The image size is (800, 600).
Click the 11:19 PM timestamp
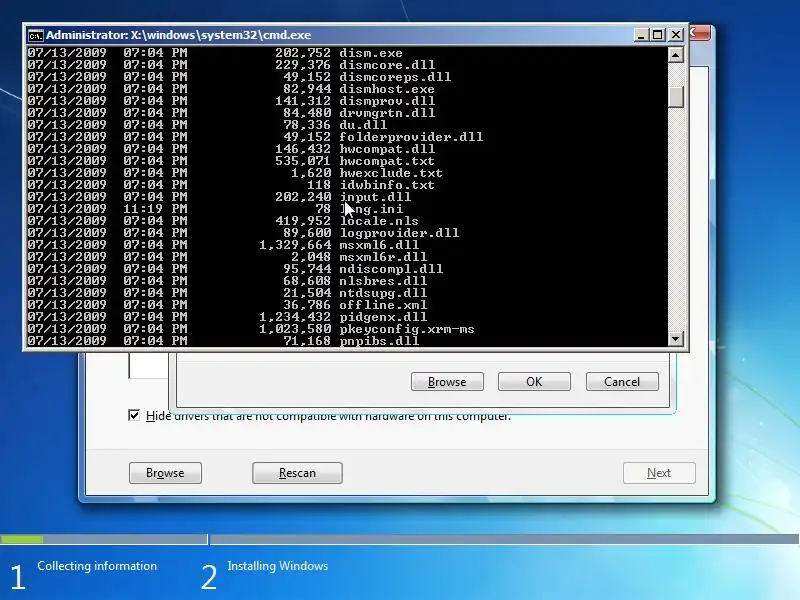click(x=155, y=209)
